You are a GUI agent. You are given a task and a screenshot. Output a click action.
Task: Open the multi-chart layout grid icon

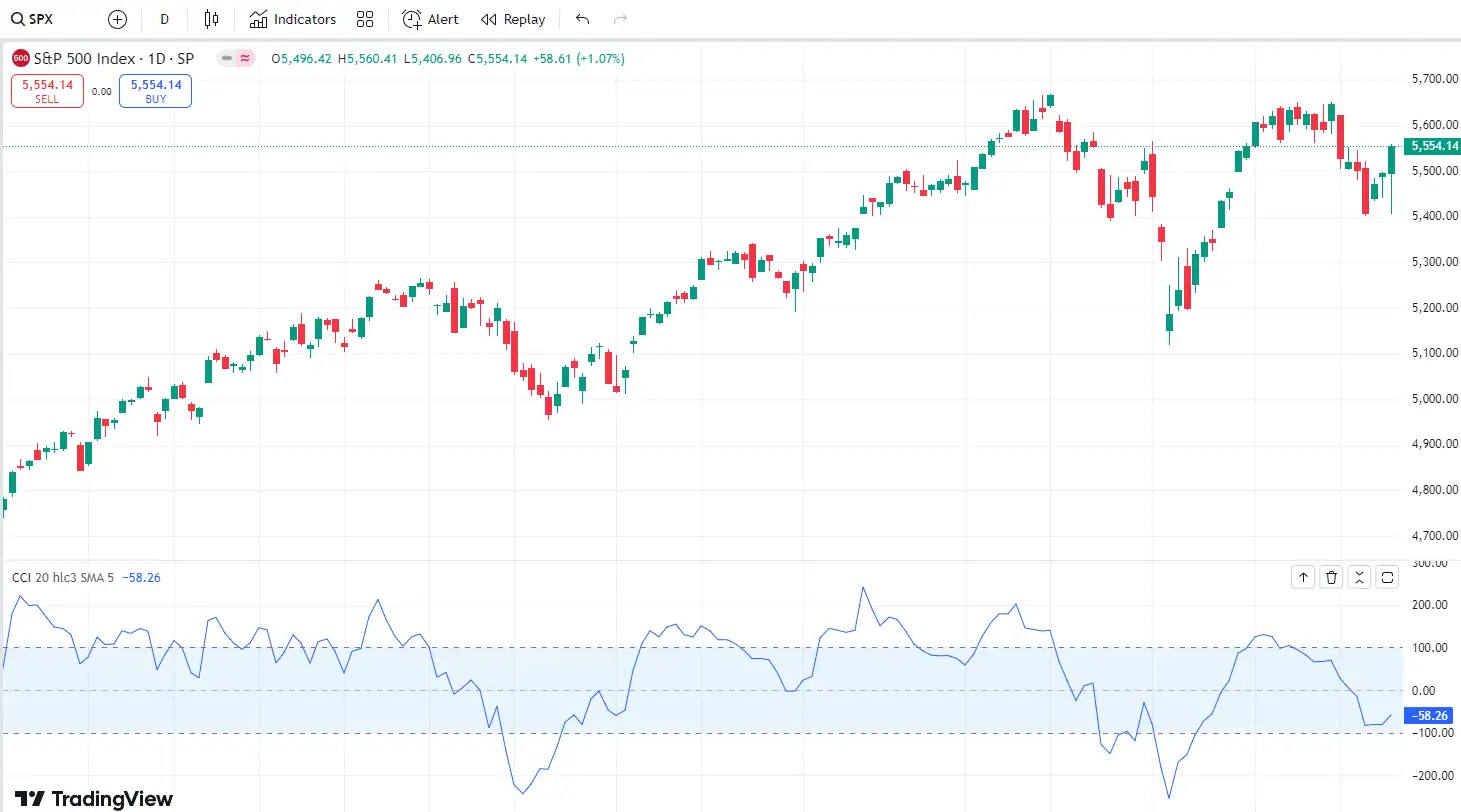364,18
